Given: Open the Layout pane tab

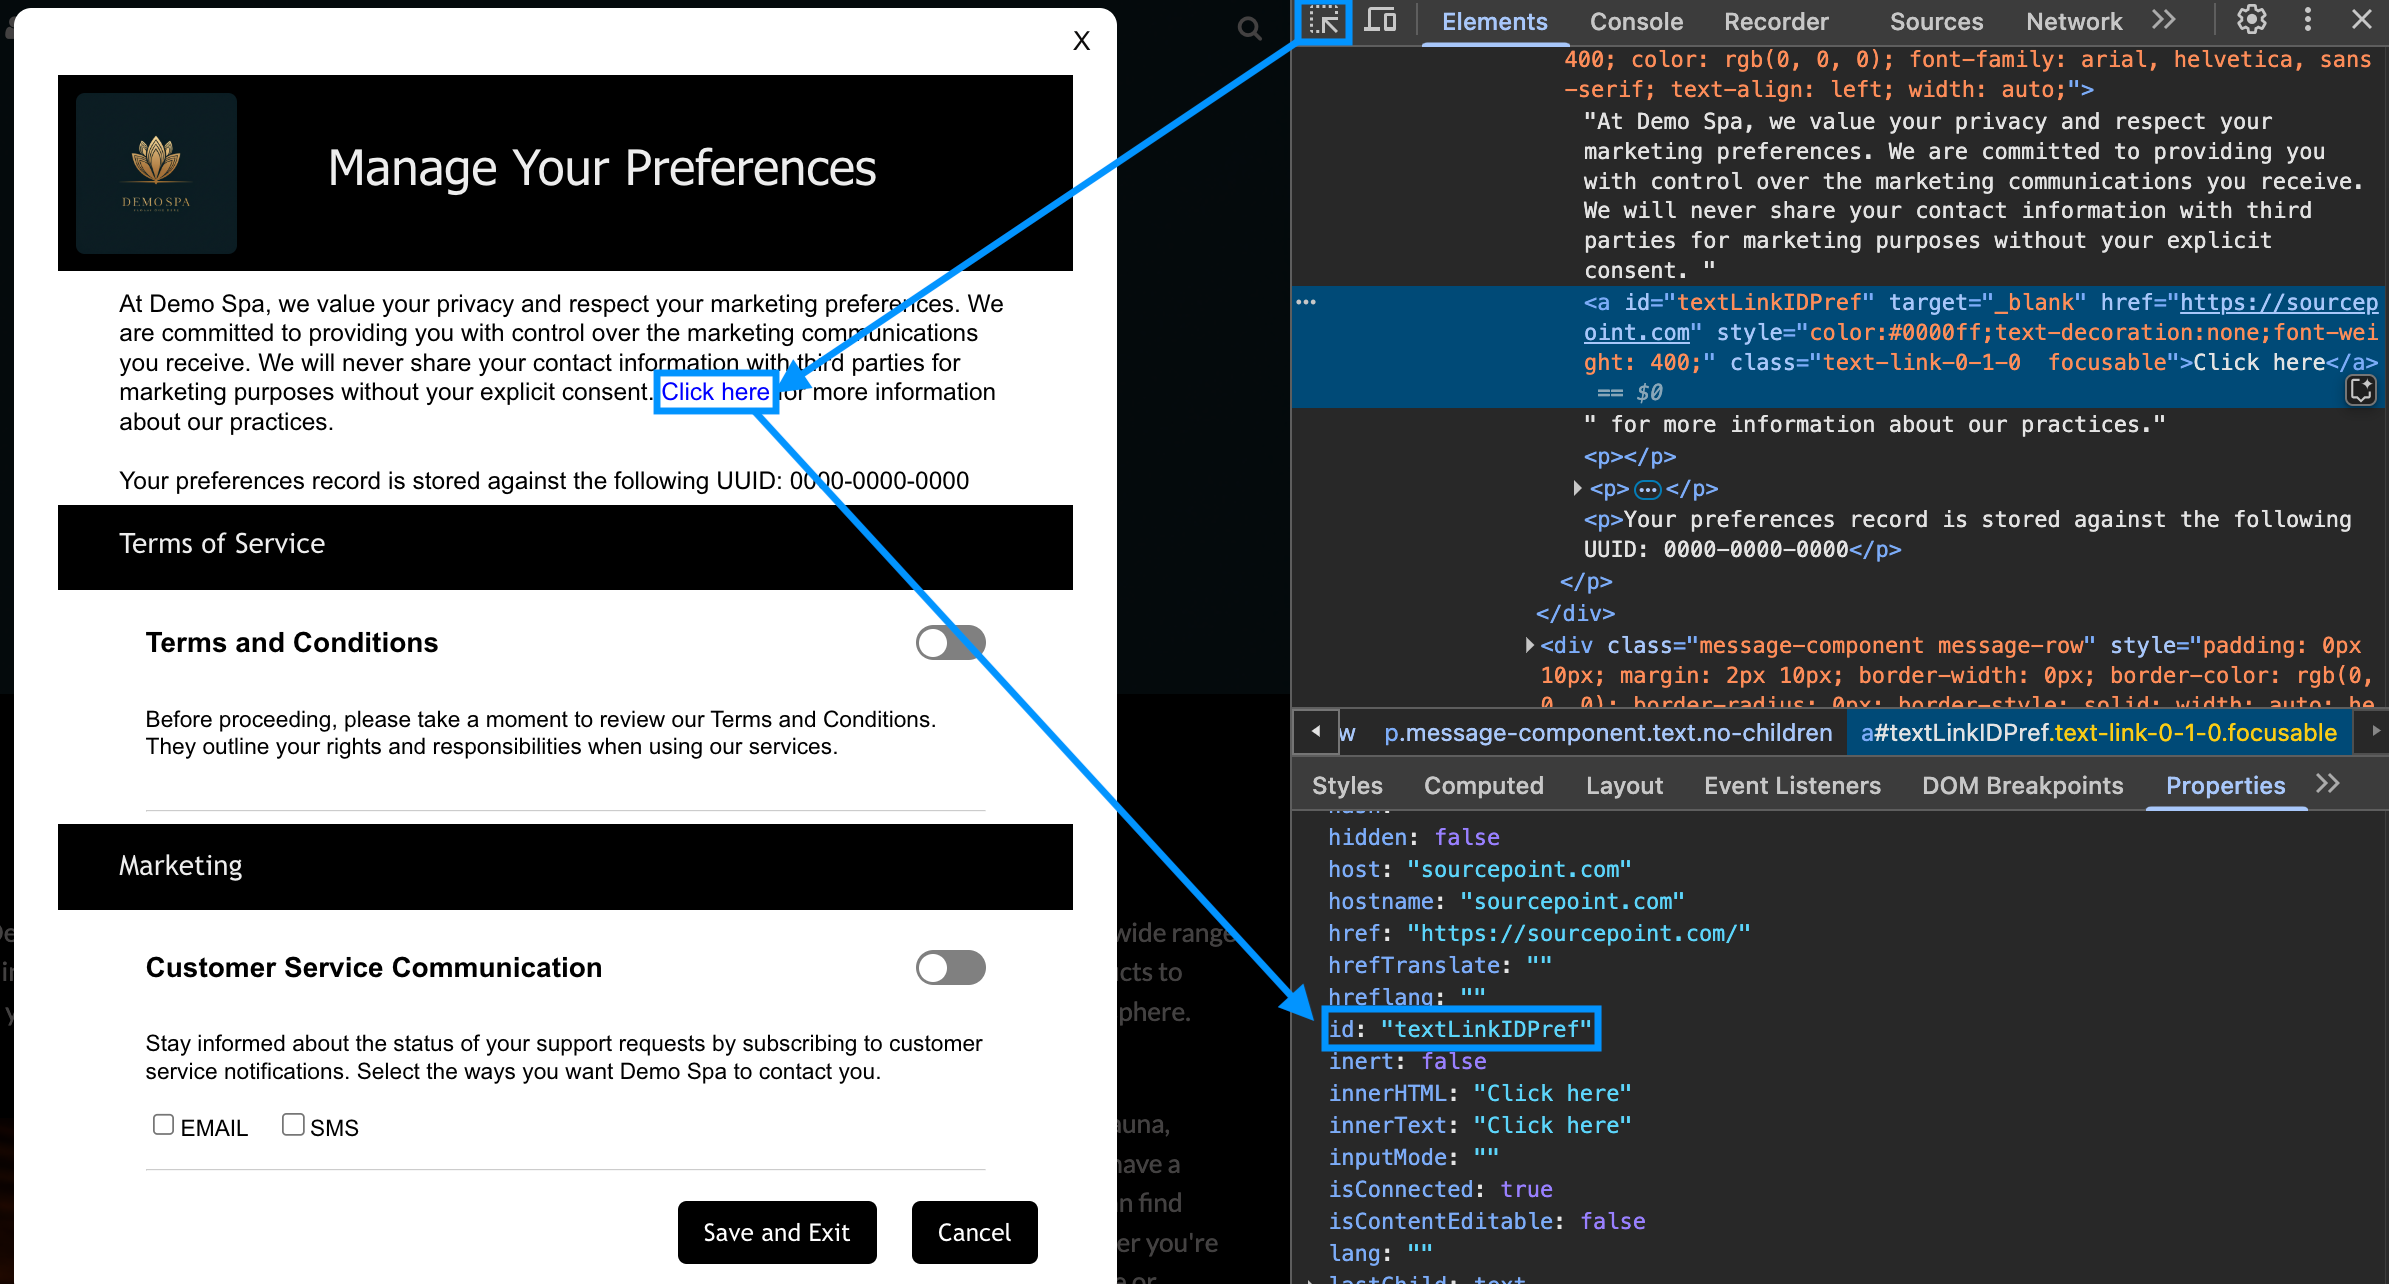Looking at the screenshot, I should click(1624, 786).
